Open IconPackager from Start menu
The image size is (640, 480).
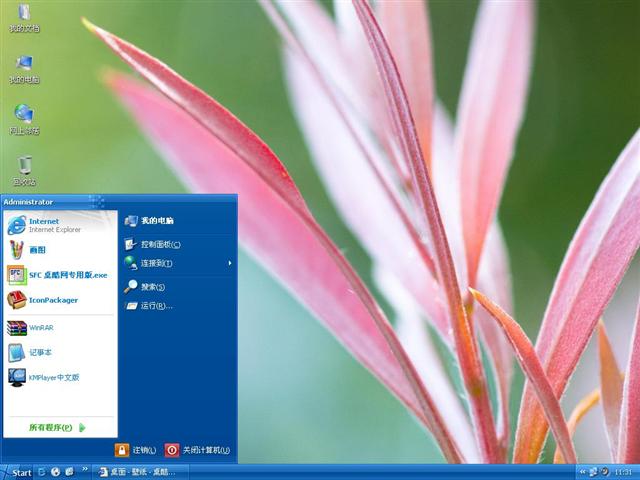60,300
